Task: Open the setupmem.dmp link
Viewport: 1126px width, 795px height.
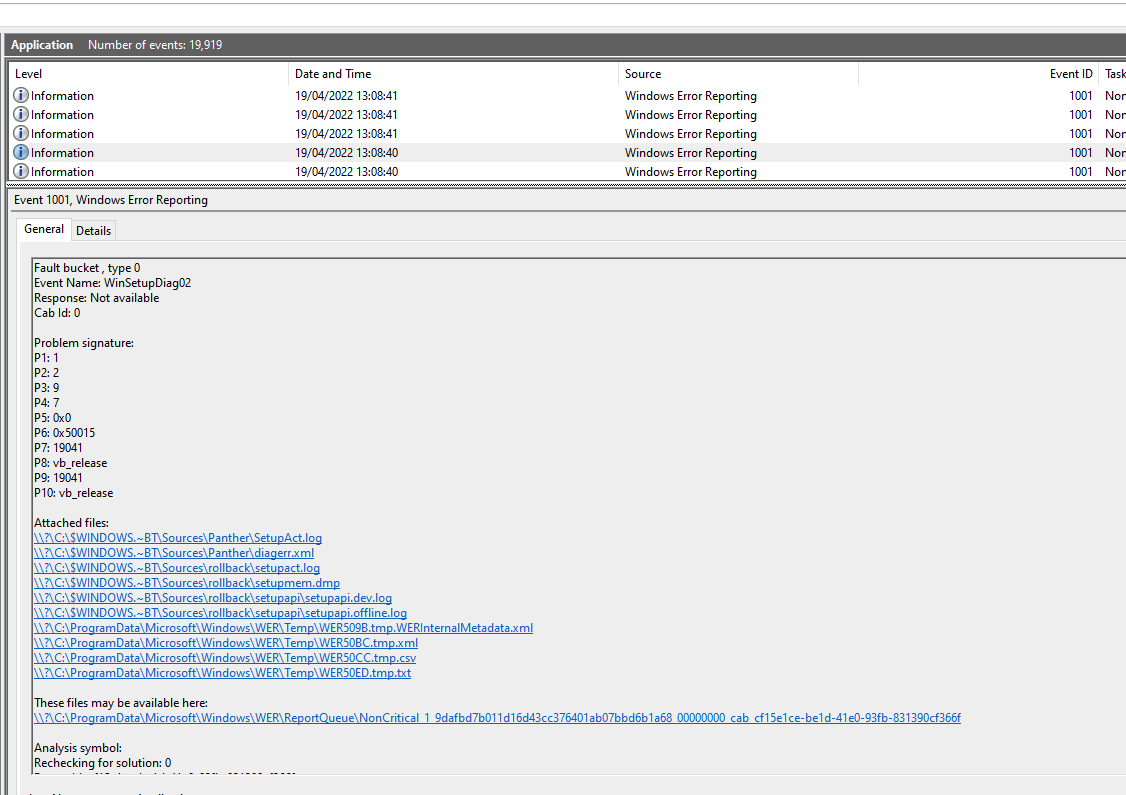Action: click(186, 582)
